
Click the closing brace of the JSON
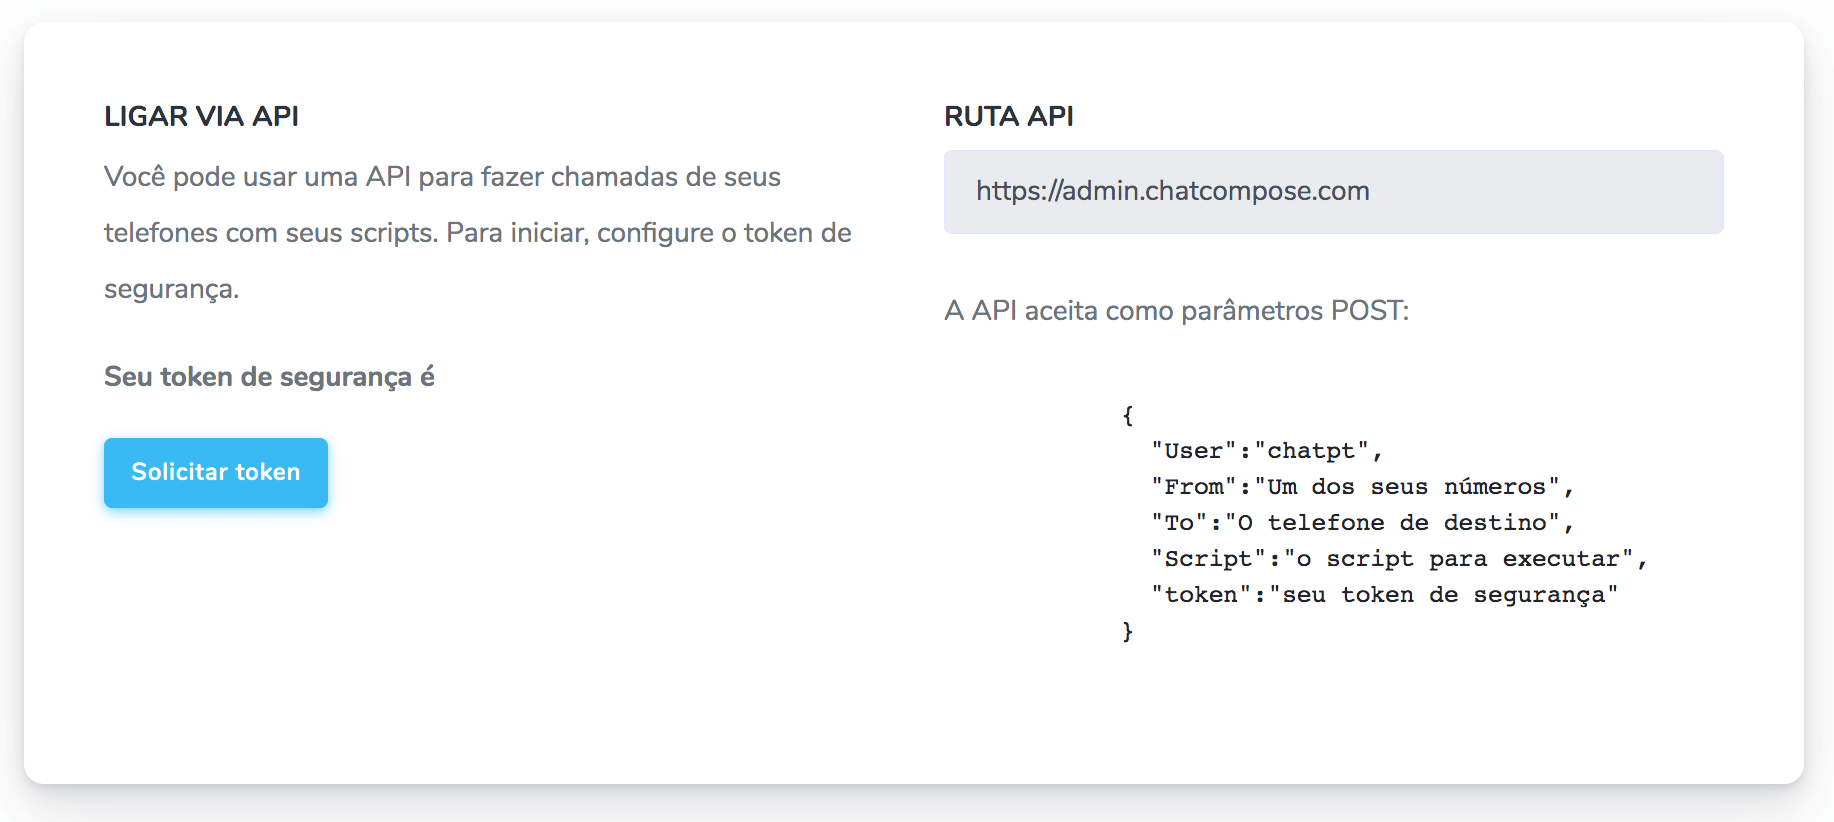click(x=1127, y=631)
